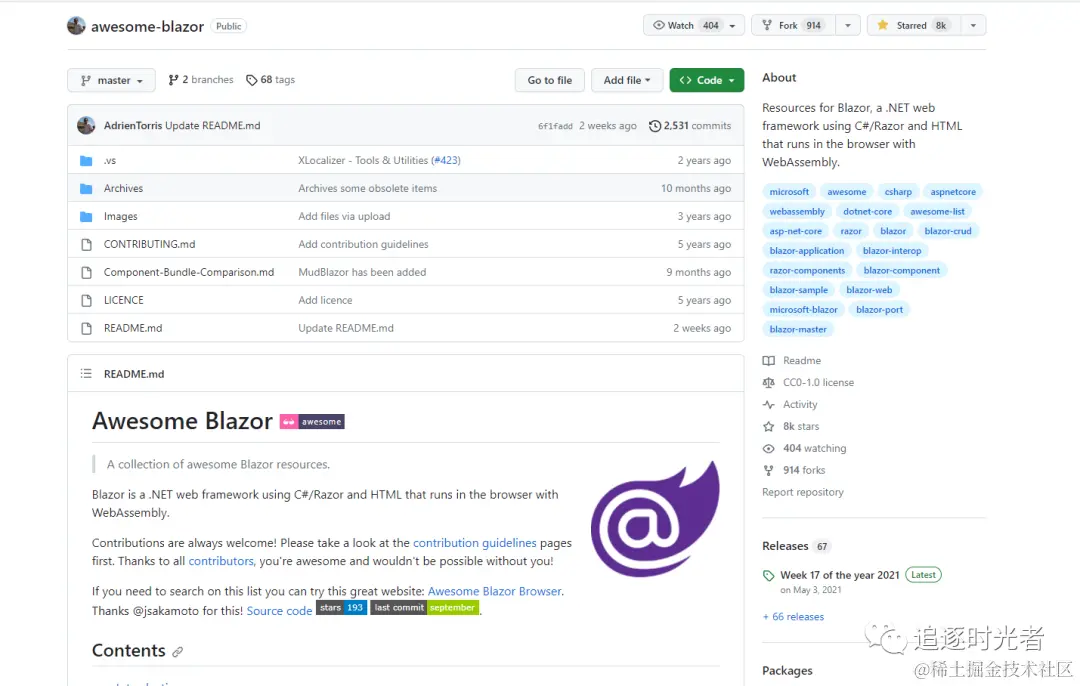Screen dimensions: 1080x686
Task: Open the AdrienTorris author name
Action: coord(133,126)
